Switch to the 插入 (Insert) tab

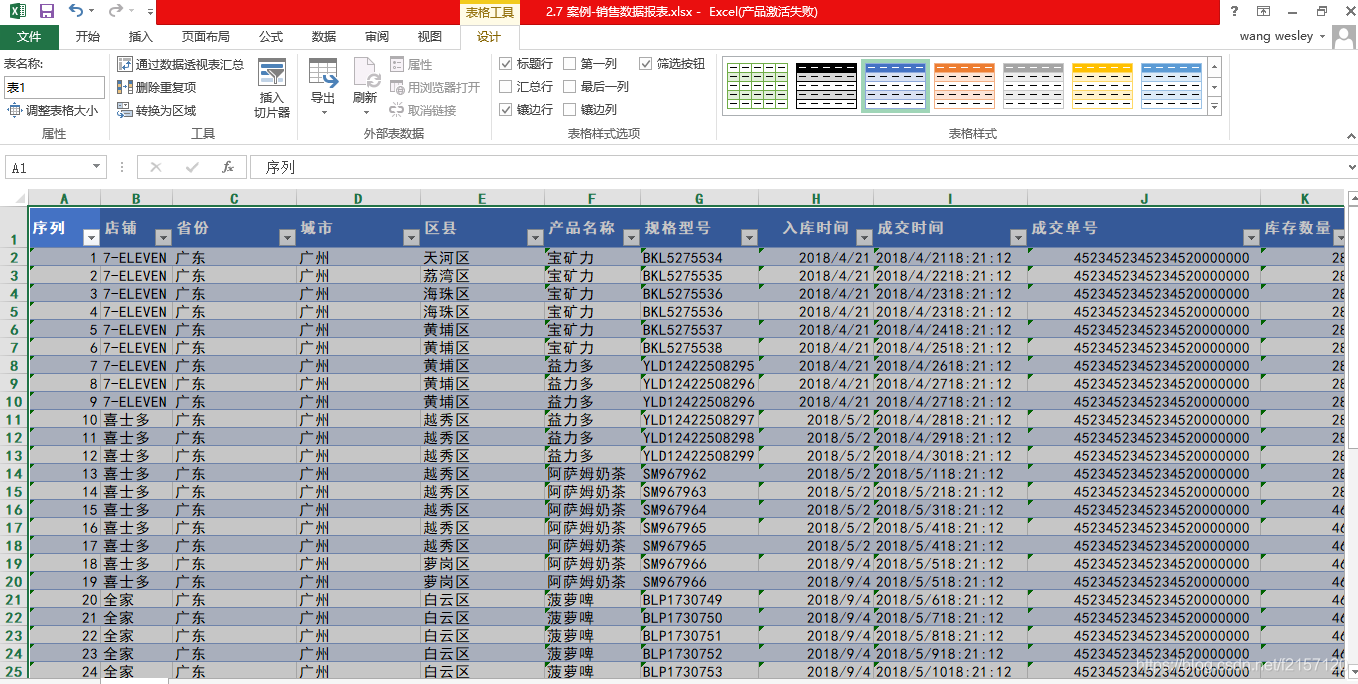tap(141, 37)
